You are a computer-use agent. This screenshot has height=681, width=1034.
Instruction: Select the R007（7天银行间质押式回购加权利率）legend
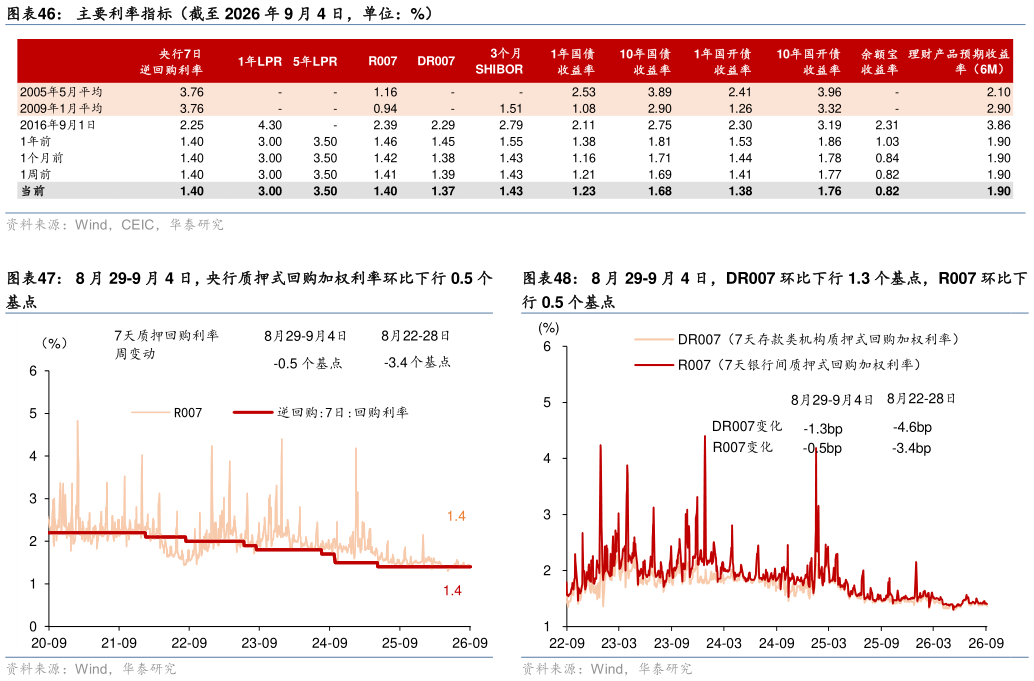tap(777, 365)
